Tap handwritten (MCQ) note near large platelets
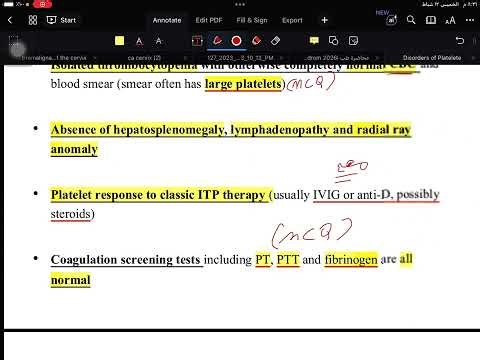Viewport: 480px width, 360px height. click(x=310, y=82)
